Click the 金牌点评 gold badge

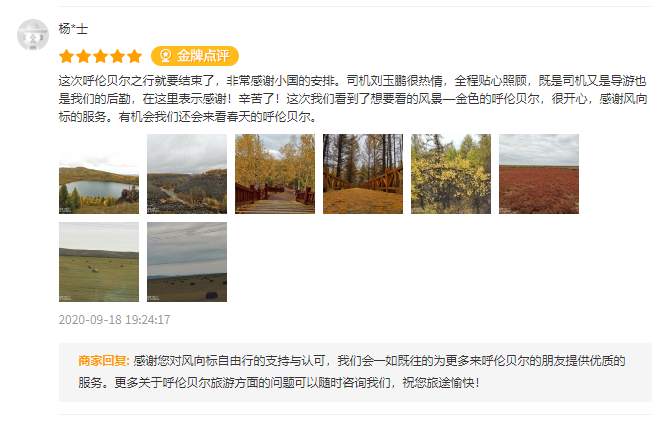(x=195, y=56)
